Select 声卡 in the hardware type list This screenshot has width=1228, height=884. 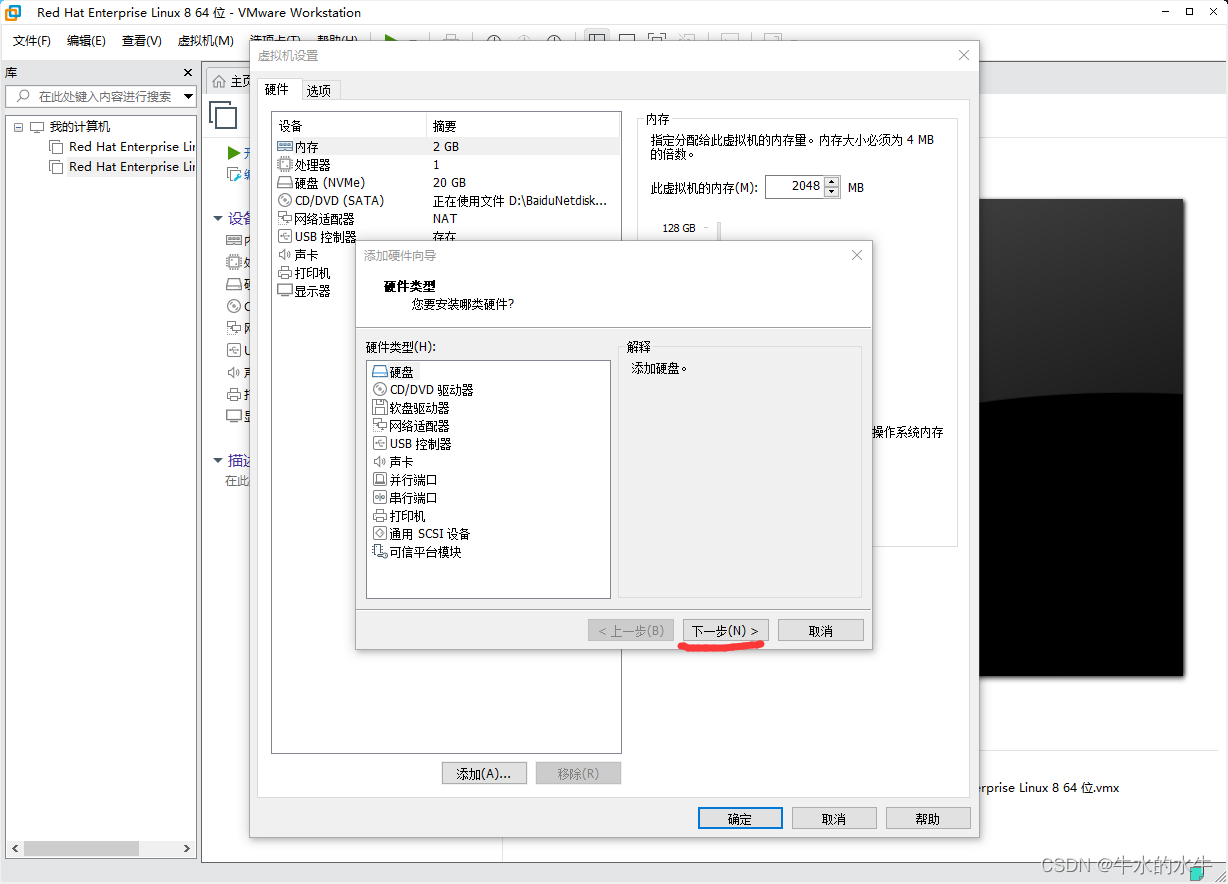[x=393, y=462]
